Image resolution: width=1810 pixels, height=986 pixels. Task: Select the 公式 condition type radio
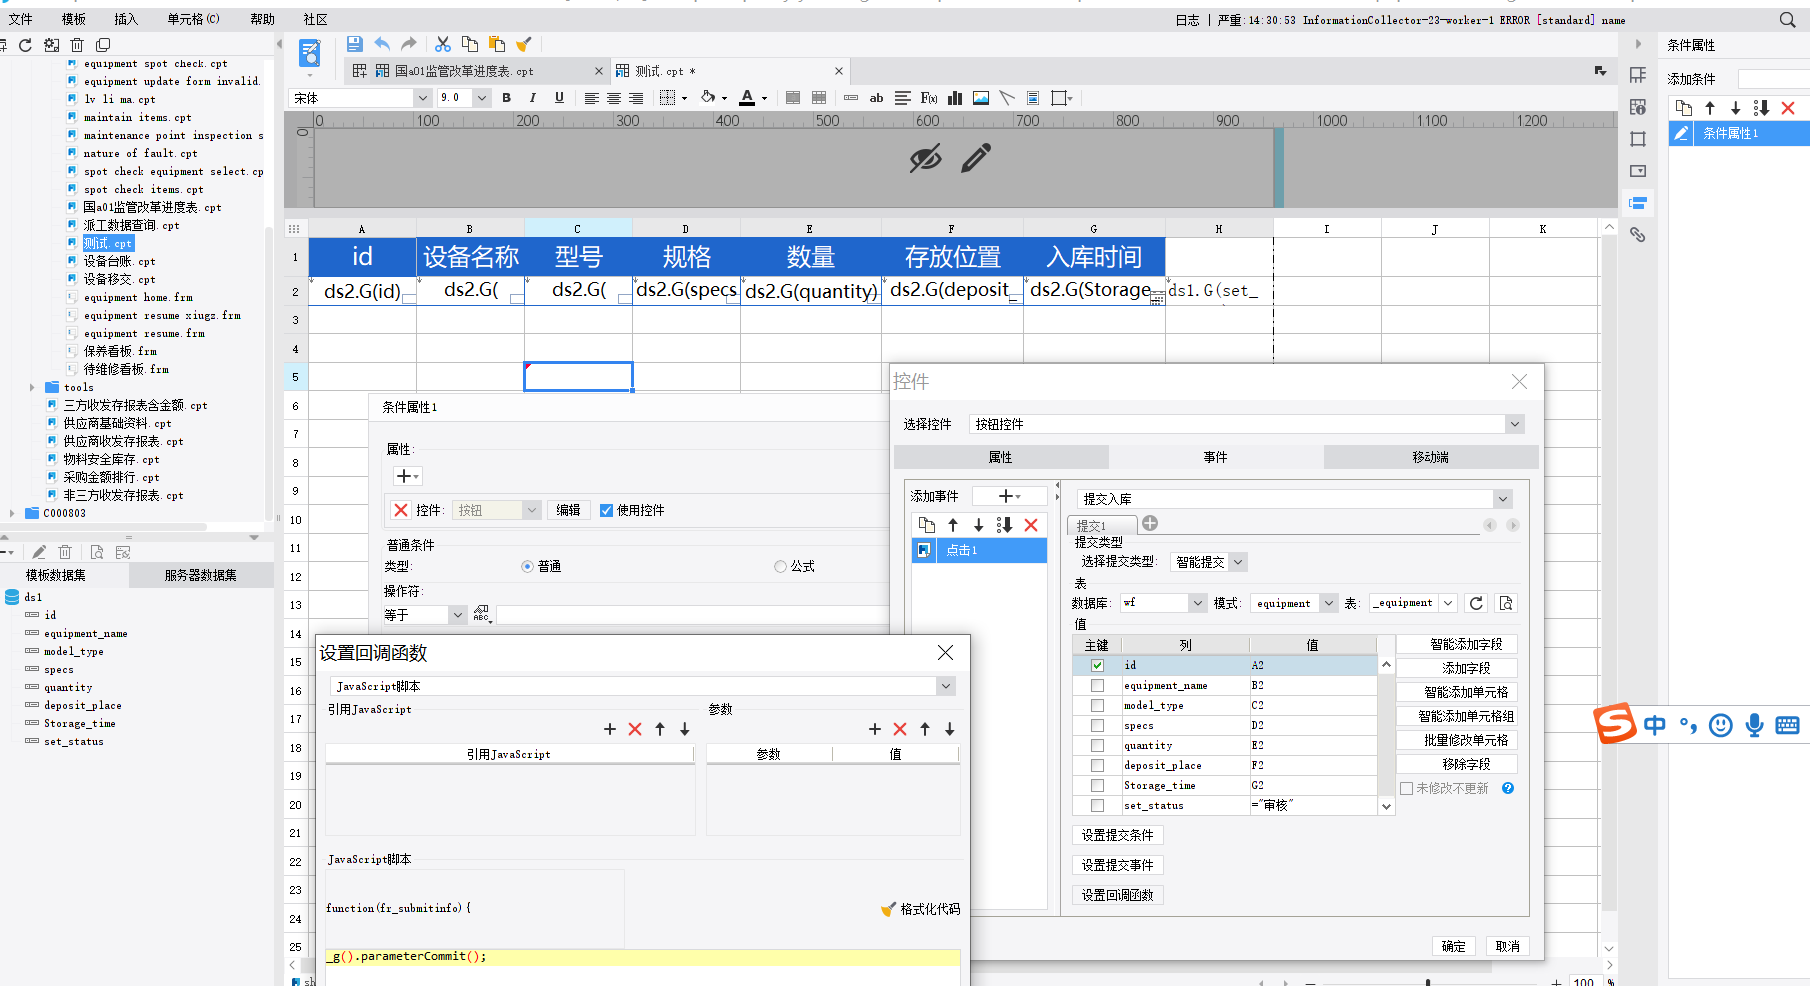(780, 566)
